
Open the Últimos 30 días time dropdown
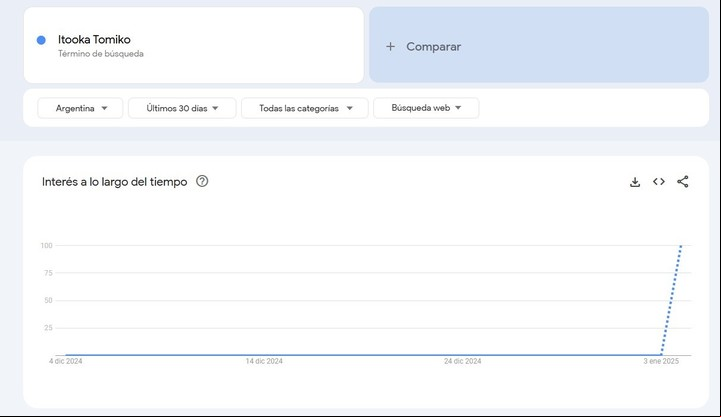[182, 108]
